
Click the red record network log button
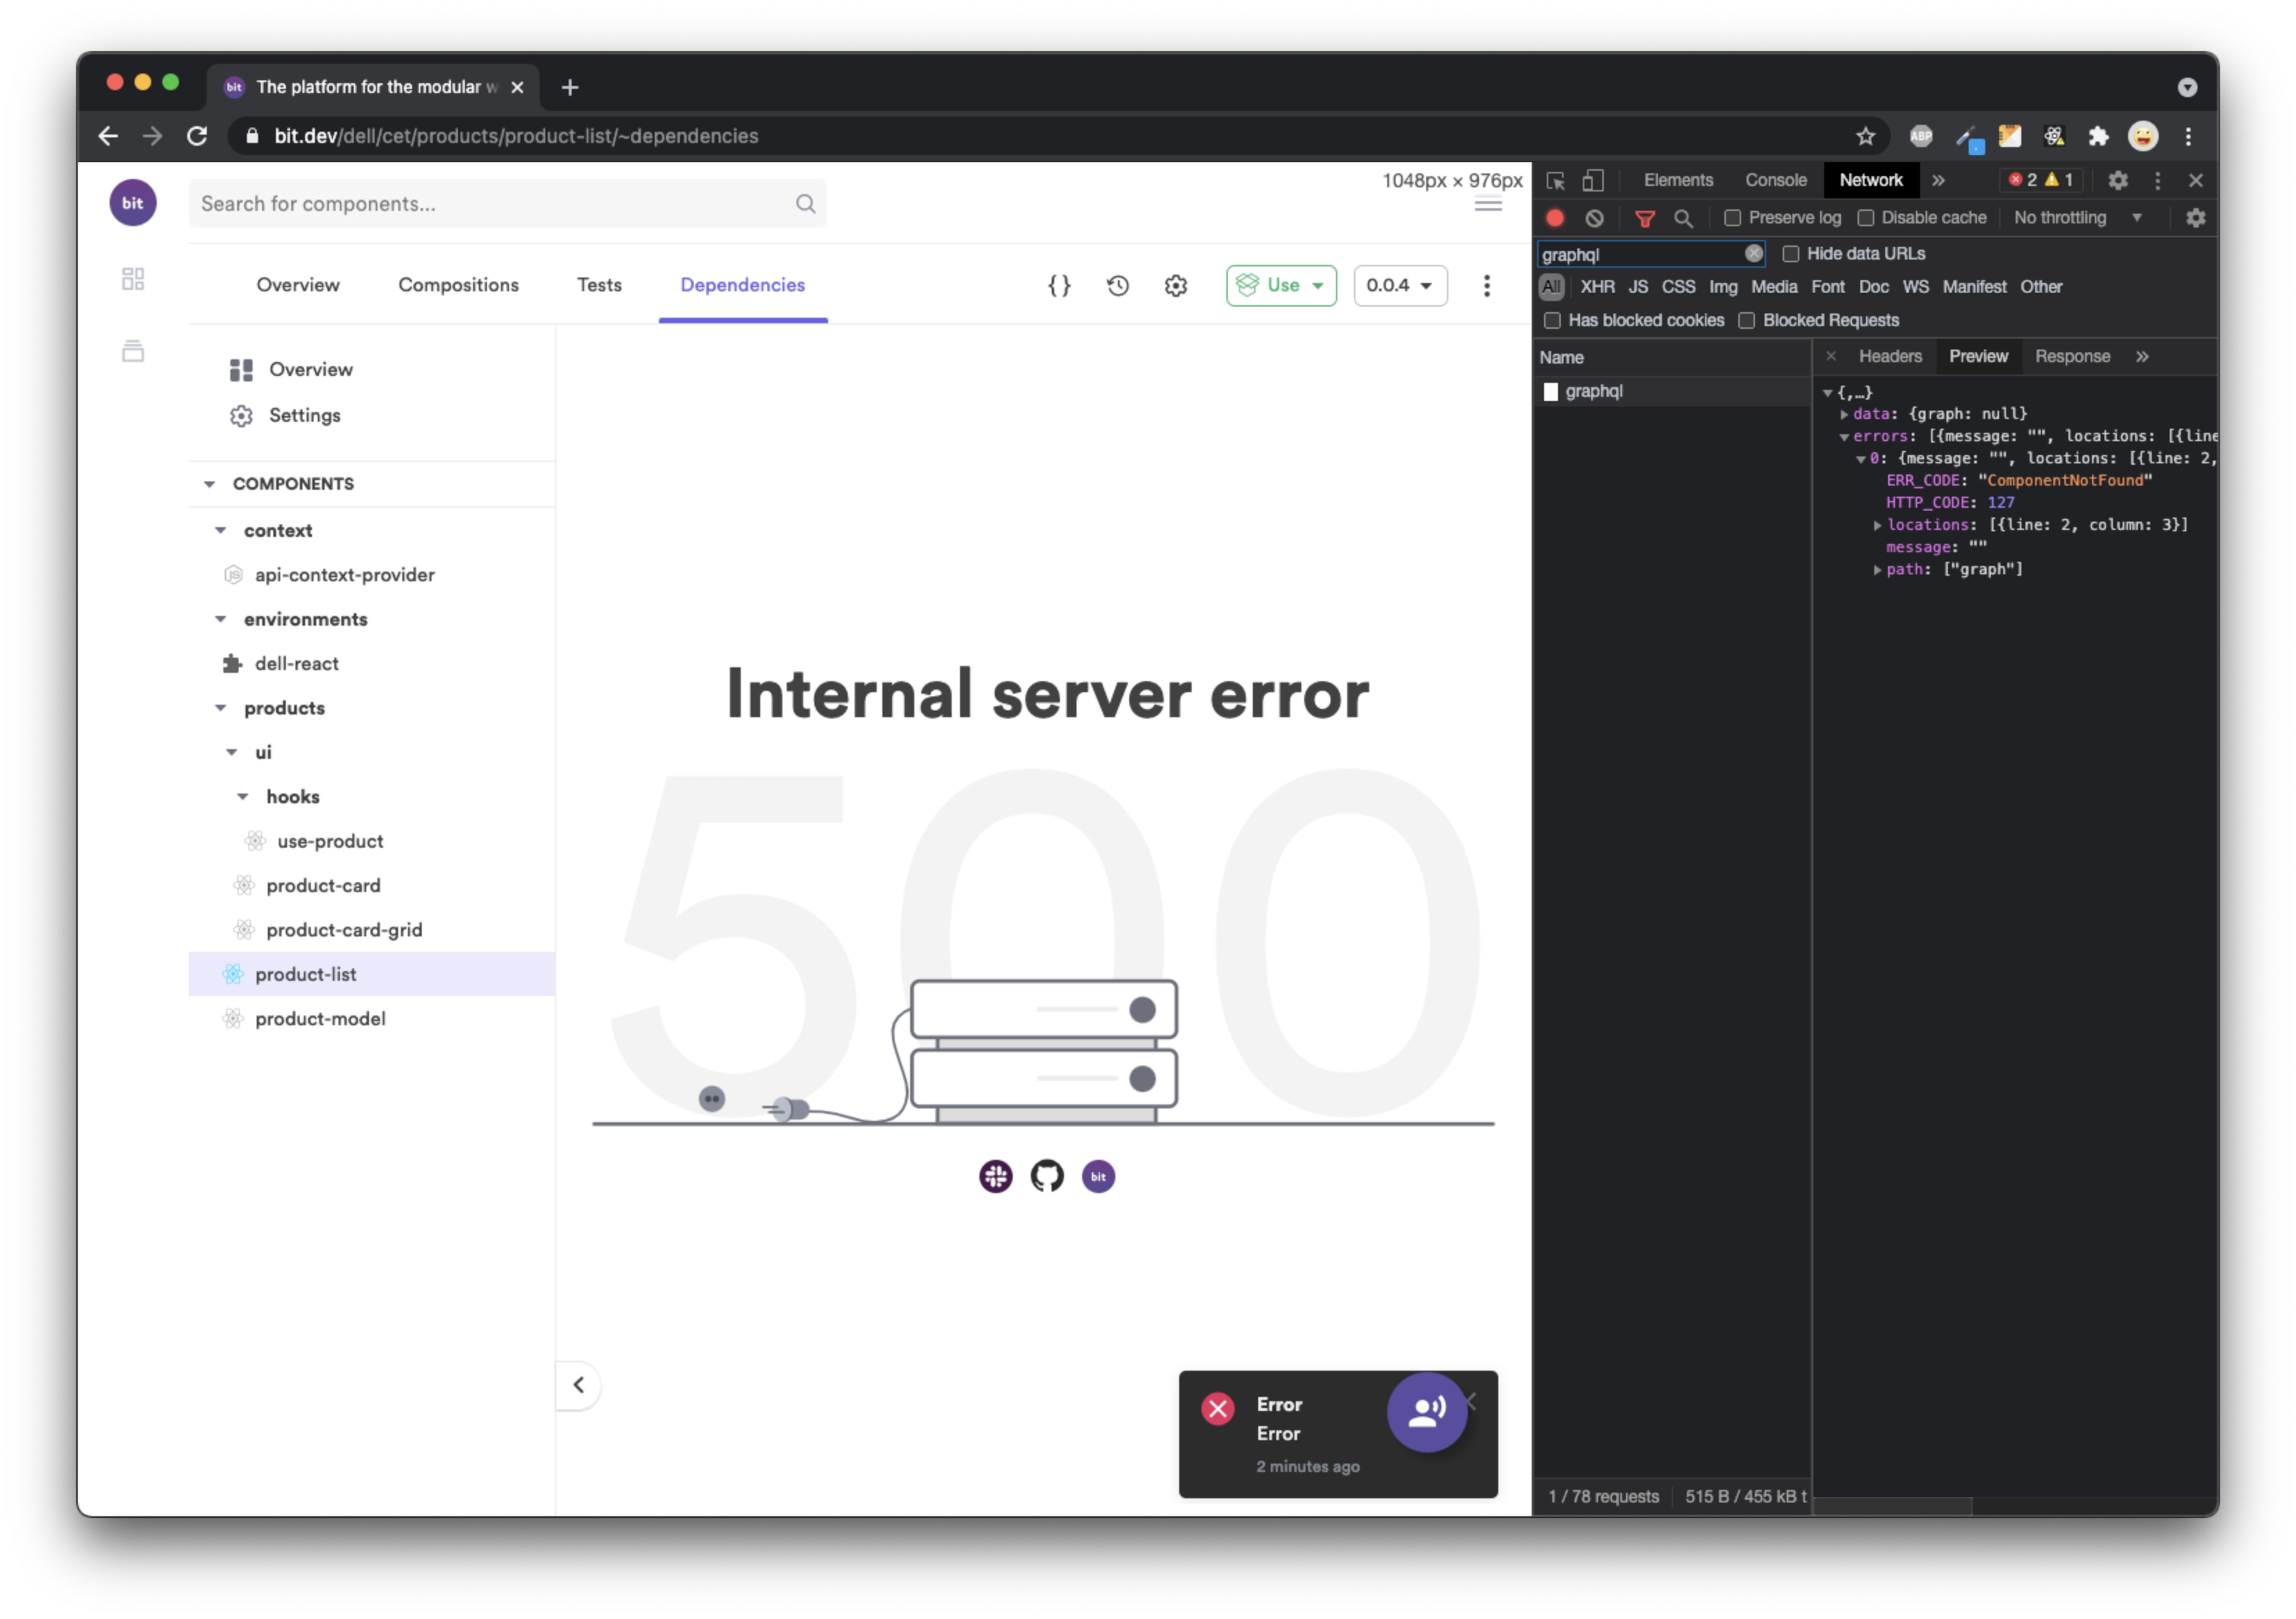(x=1555, y=218)
